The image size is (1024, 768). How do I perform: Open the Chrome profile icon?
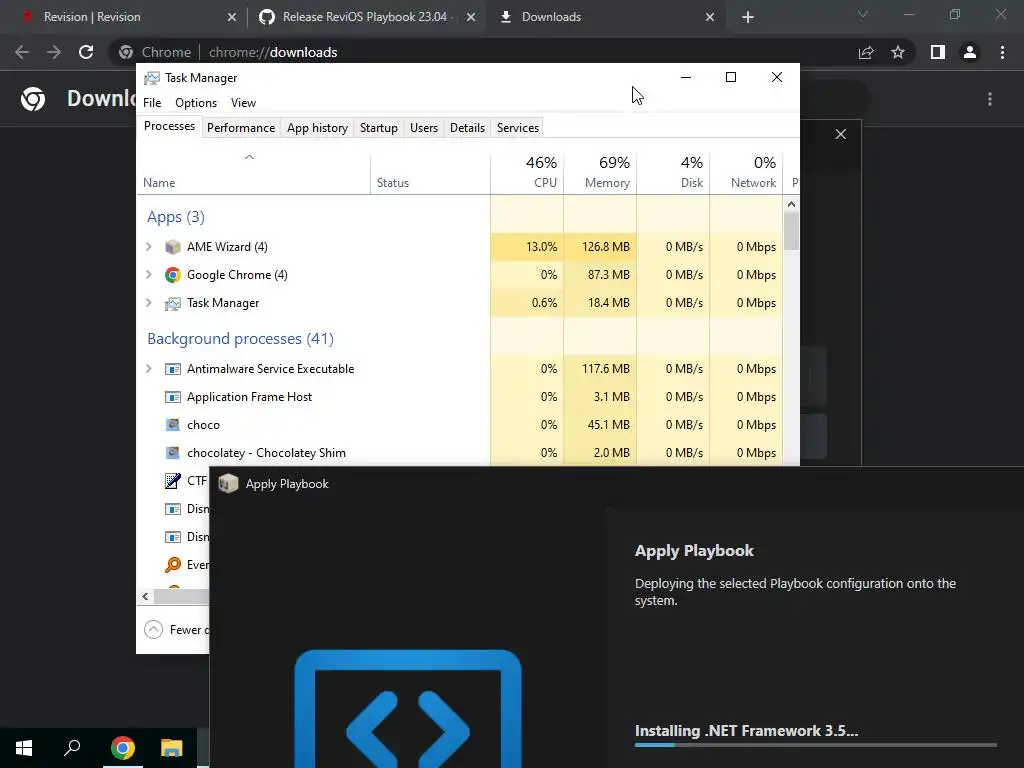970,52
